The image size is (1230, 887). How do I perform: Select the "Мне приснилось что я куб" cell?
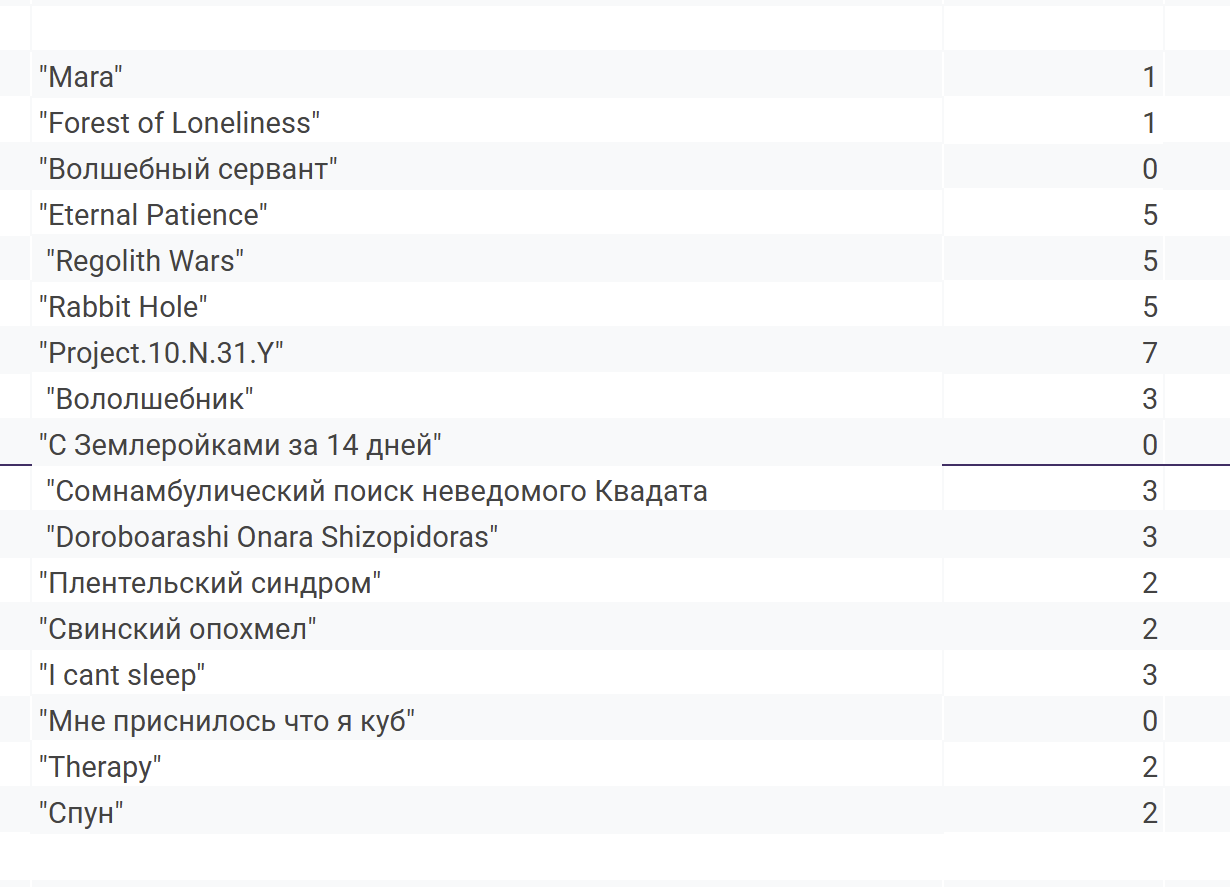click(487, 720)
